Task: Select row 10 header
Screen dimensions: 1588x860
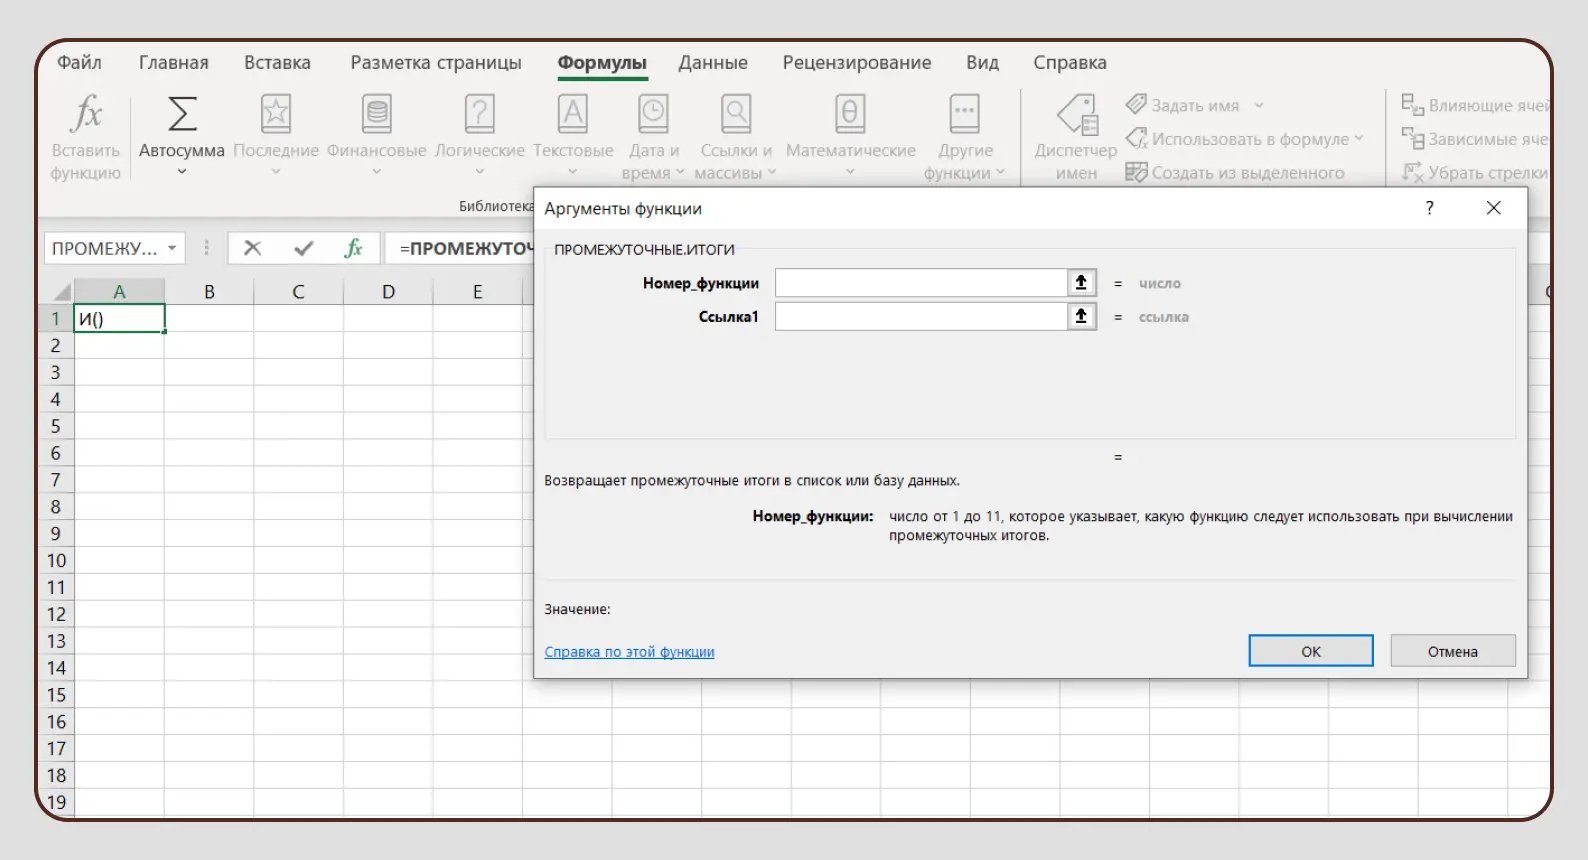Action: (56, 561)
